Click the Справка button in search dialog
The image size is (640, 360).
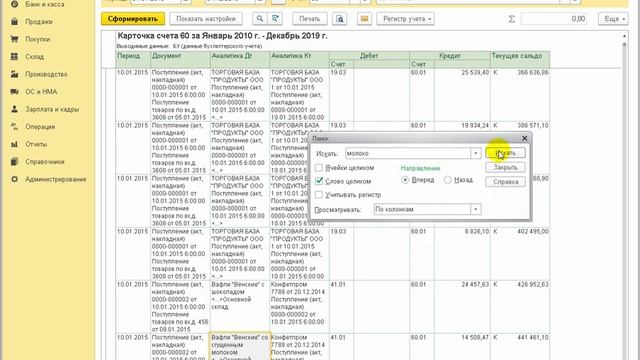click(x=505, y=182)
